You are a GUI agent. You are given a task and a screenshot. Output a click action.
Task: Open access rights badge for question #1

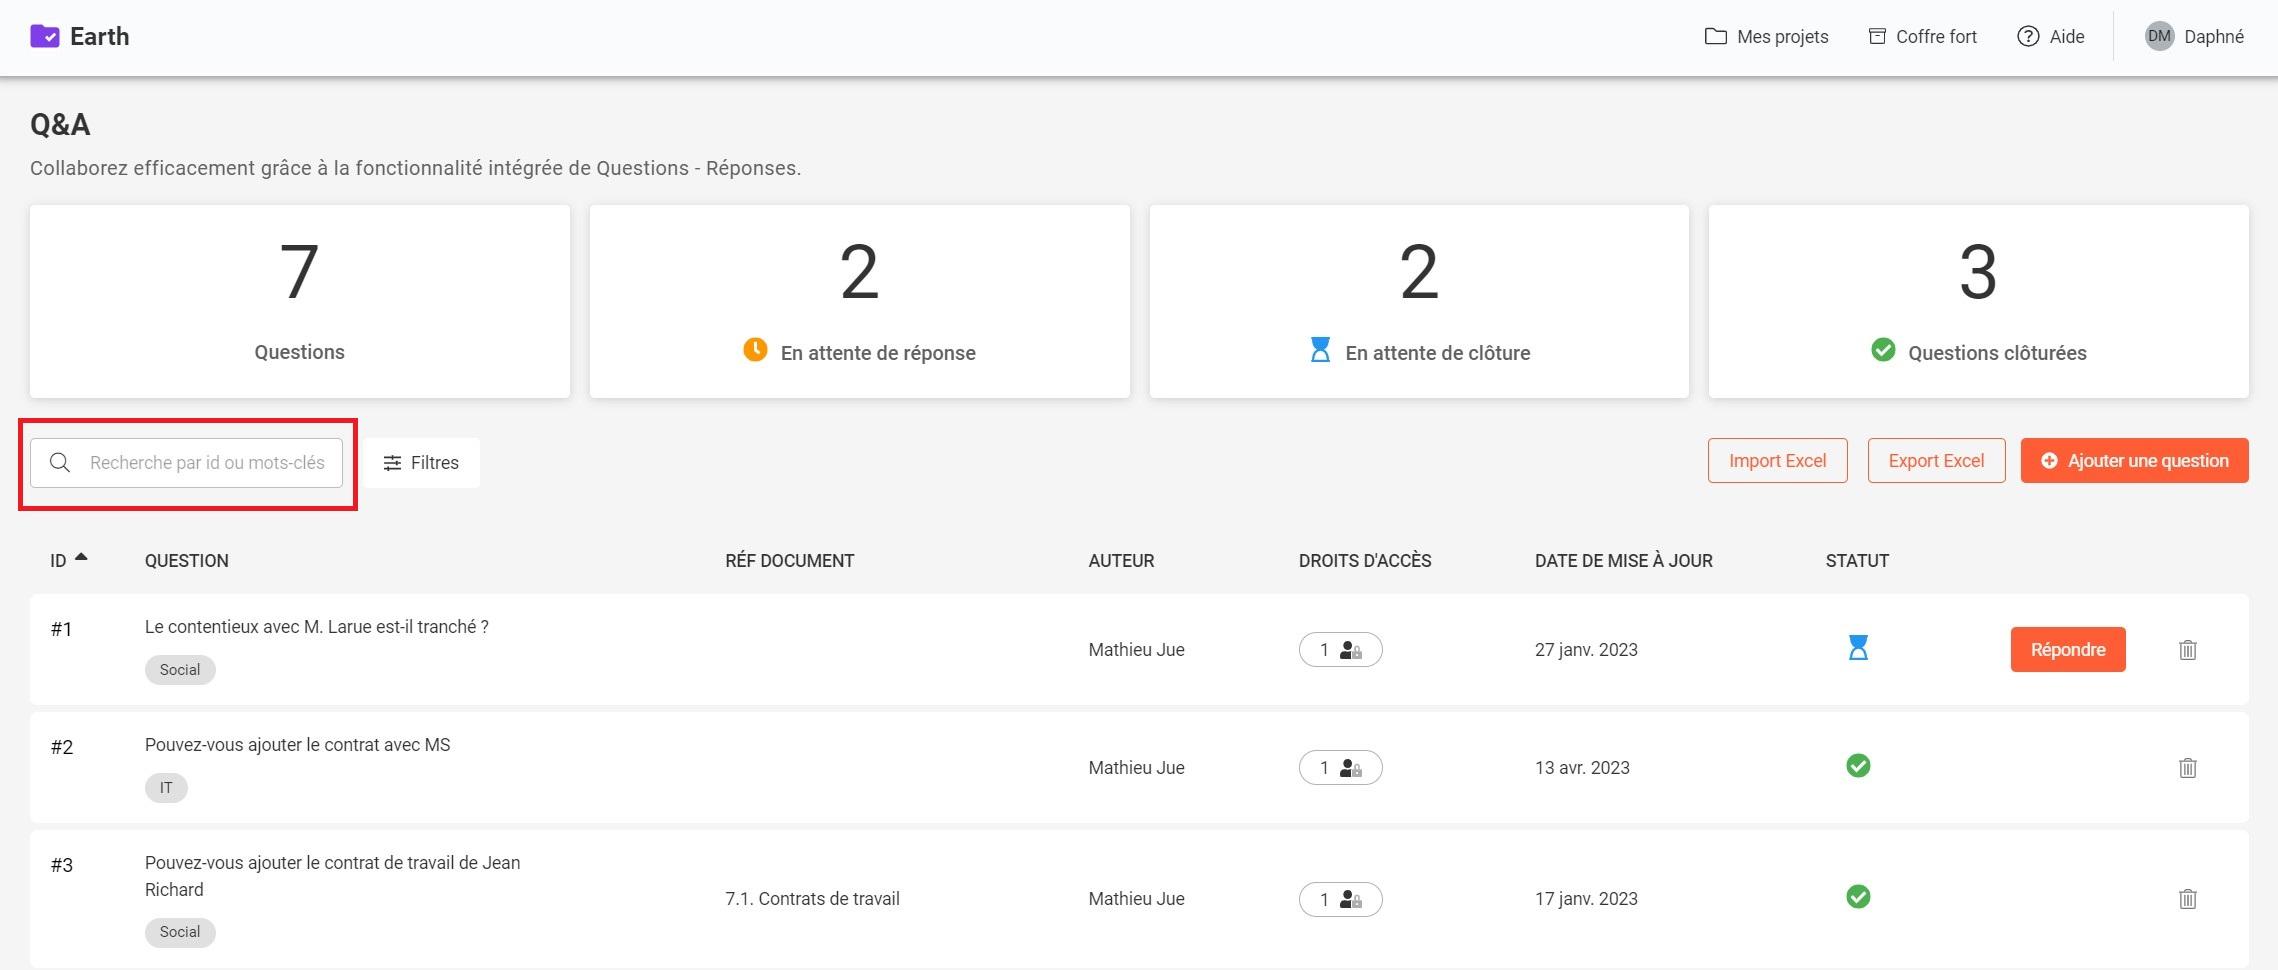(1340, 650)
